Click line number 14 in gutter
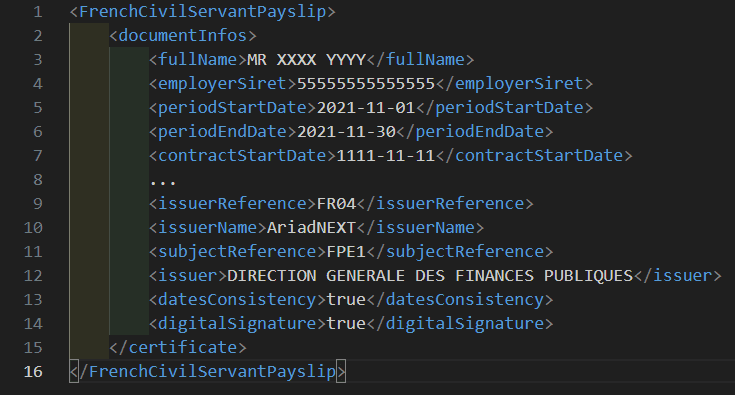 tap(33, 323)
